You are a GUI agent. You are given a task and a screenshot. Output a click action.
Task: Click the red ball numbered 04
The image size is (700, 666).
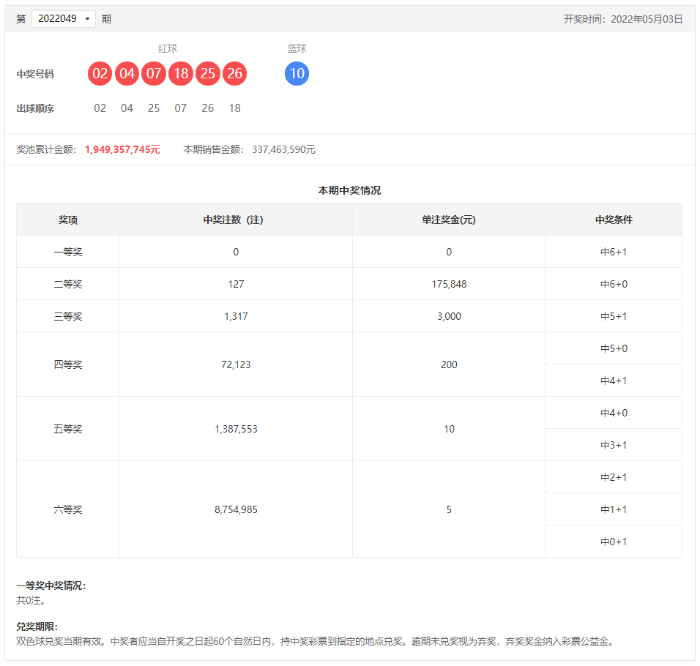coord(127,74)
